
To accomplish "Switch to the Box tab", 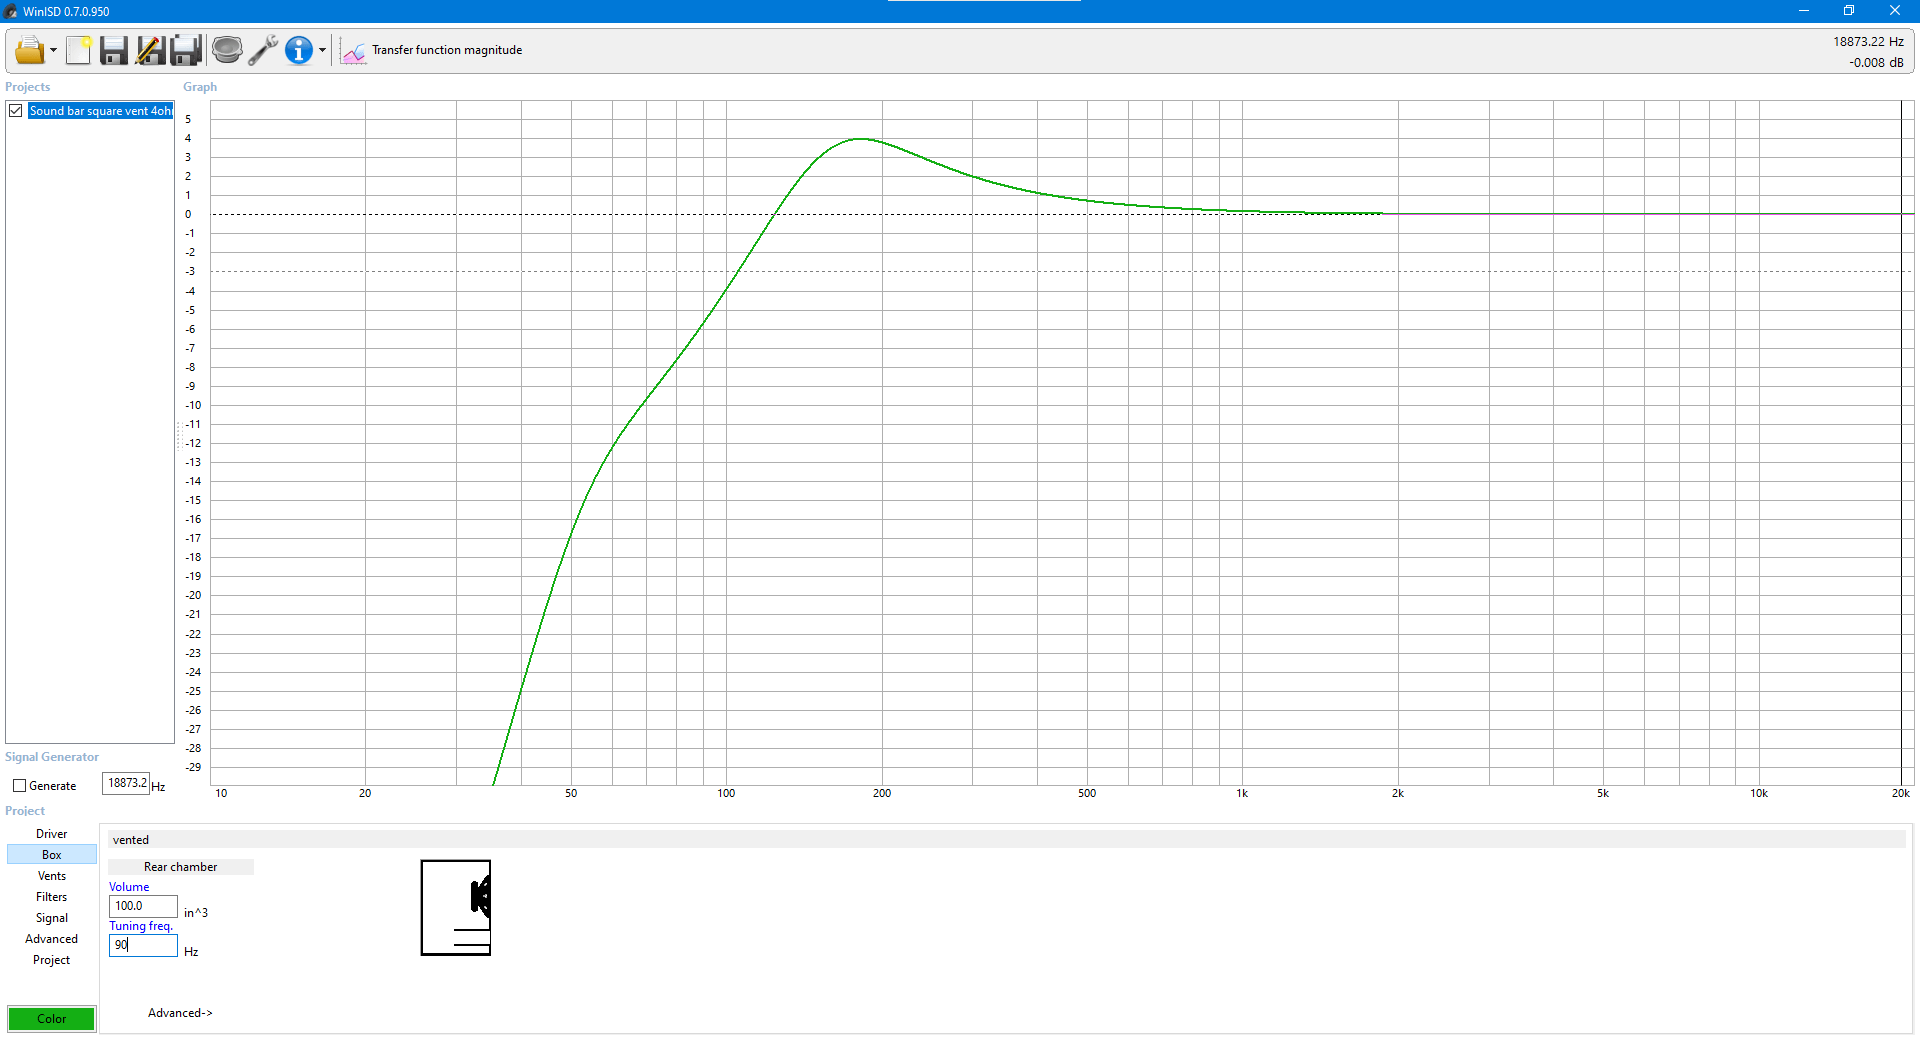I will 52,855.
